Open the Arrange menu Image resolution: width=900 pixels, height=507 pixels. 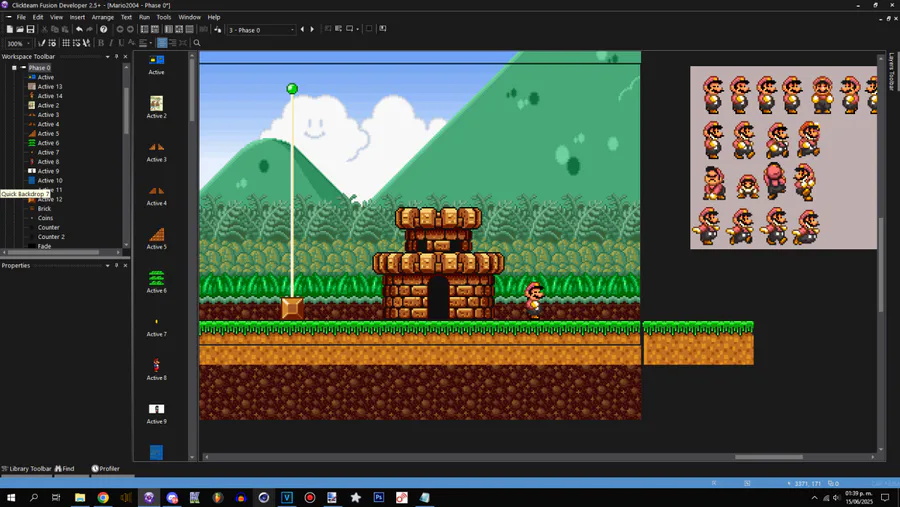click(103, 17)
